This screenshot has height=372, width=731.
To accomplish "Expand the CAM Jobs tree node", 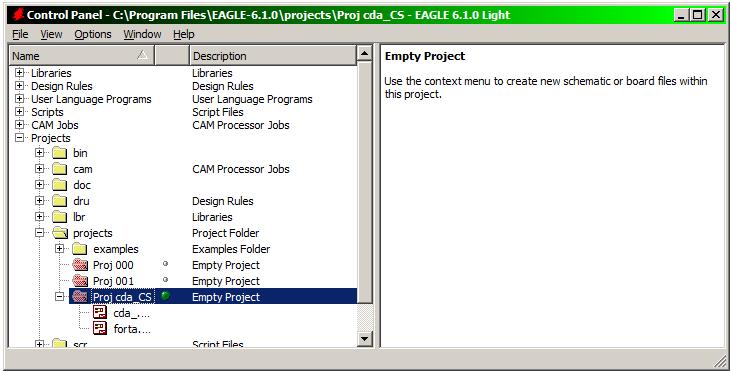I will point(19,125).
